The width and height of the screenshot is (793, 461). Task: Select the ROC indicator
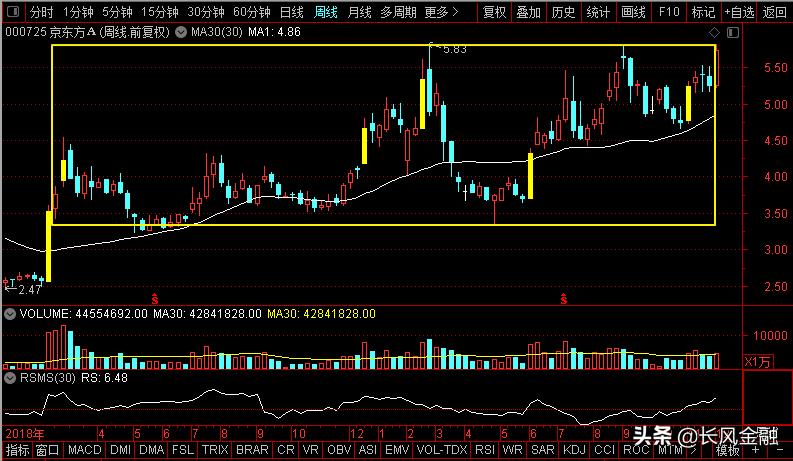point(636,449)
